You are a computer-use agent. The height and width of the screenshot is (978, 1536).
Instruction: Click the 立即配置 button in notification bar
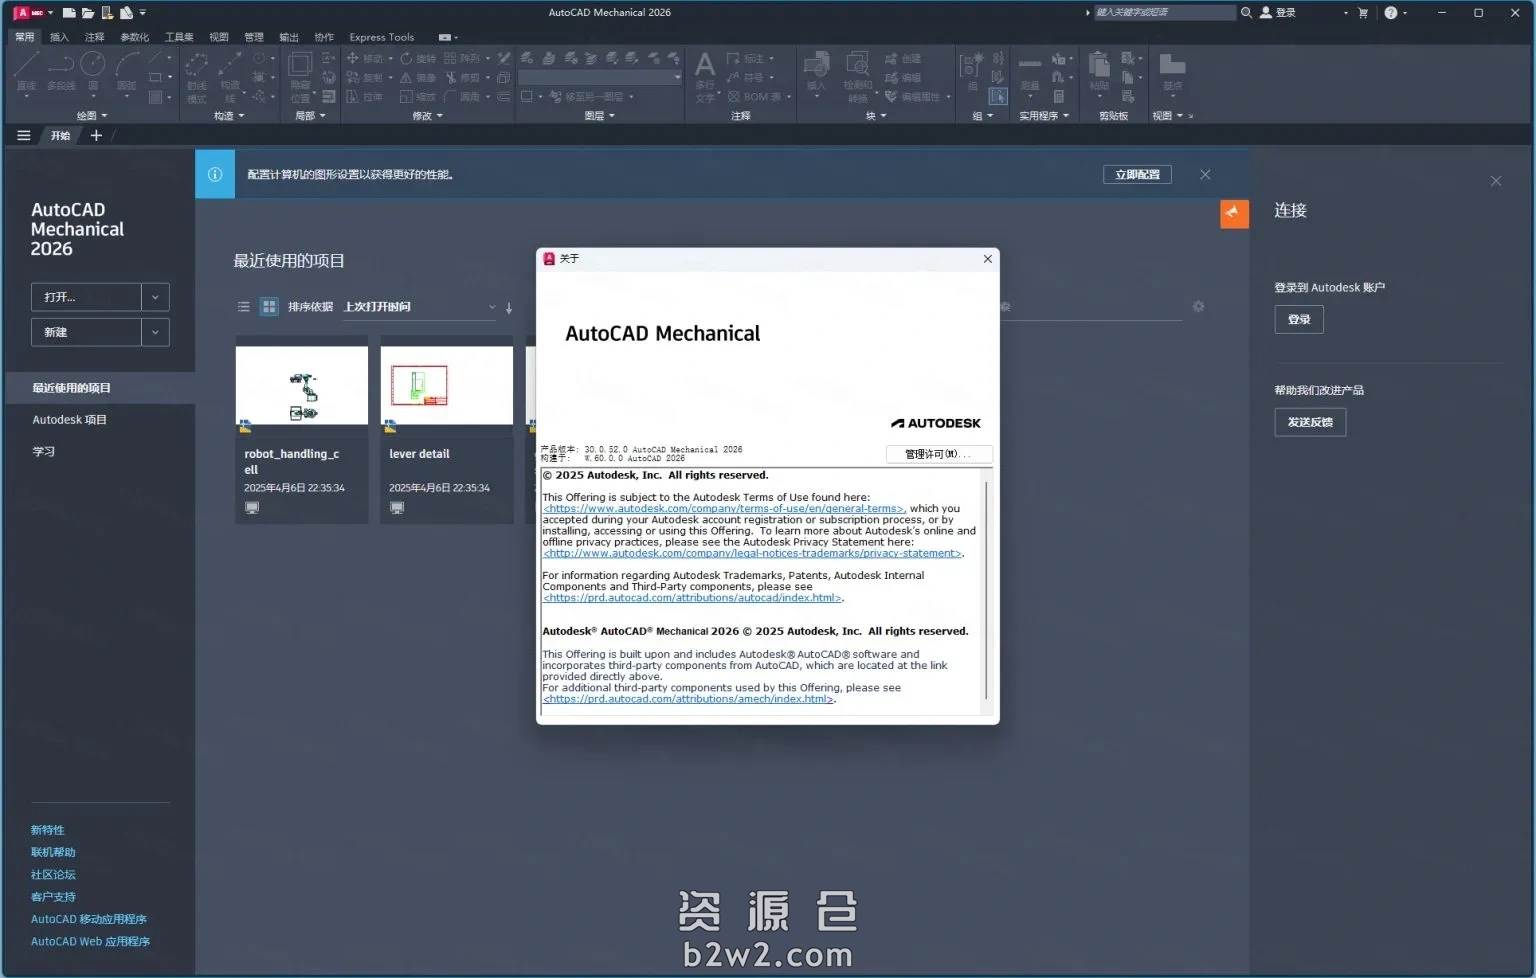pyautogui.click(x=1137, y=174)
